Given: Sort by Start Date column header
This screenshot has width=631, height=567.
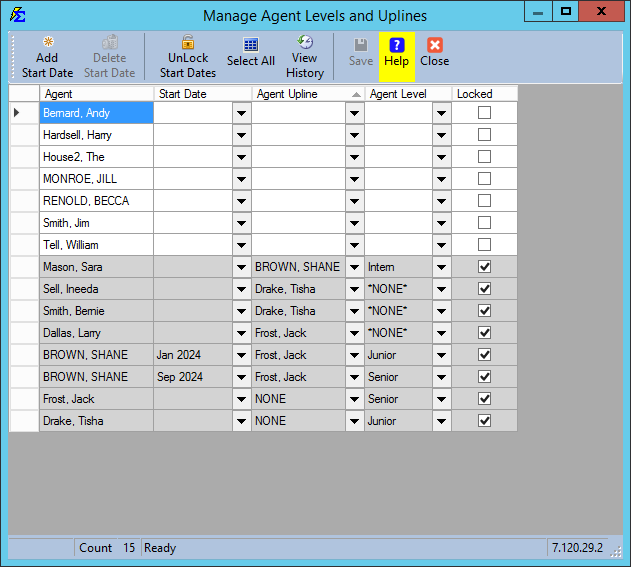Looking at the screenshot, I should coord(203,94).
